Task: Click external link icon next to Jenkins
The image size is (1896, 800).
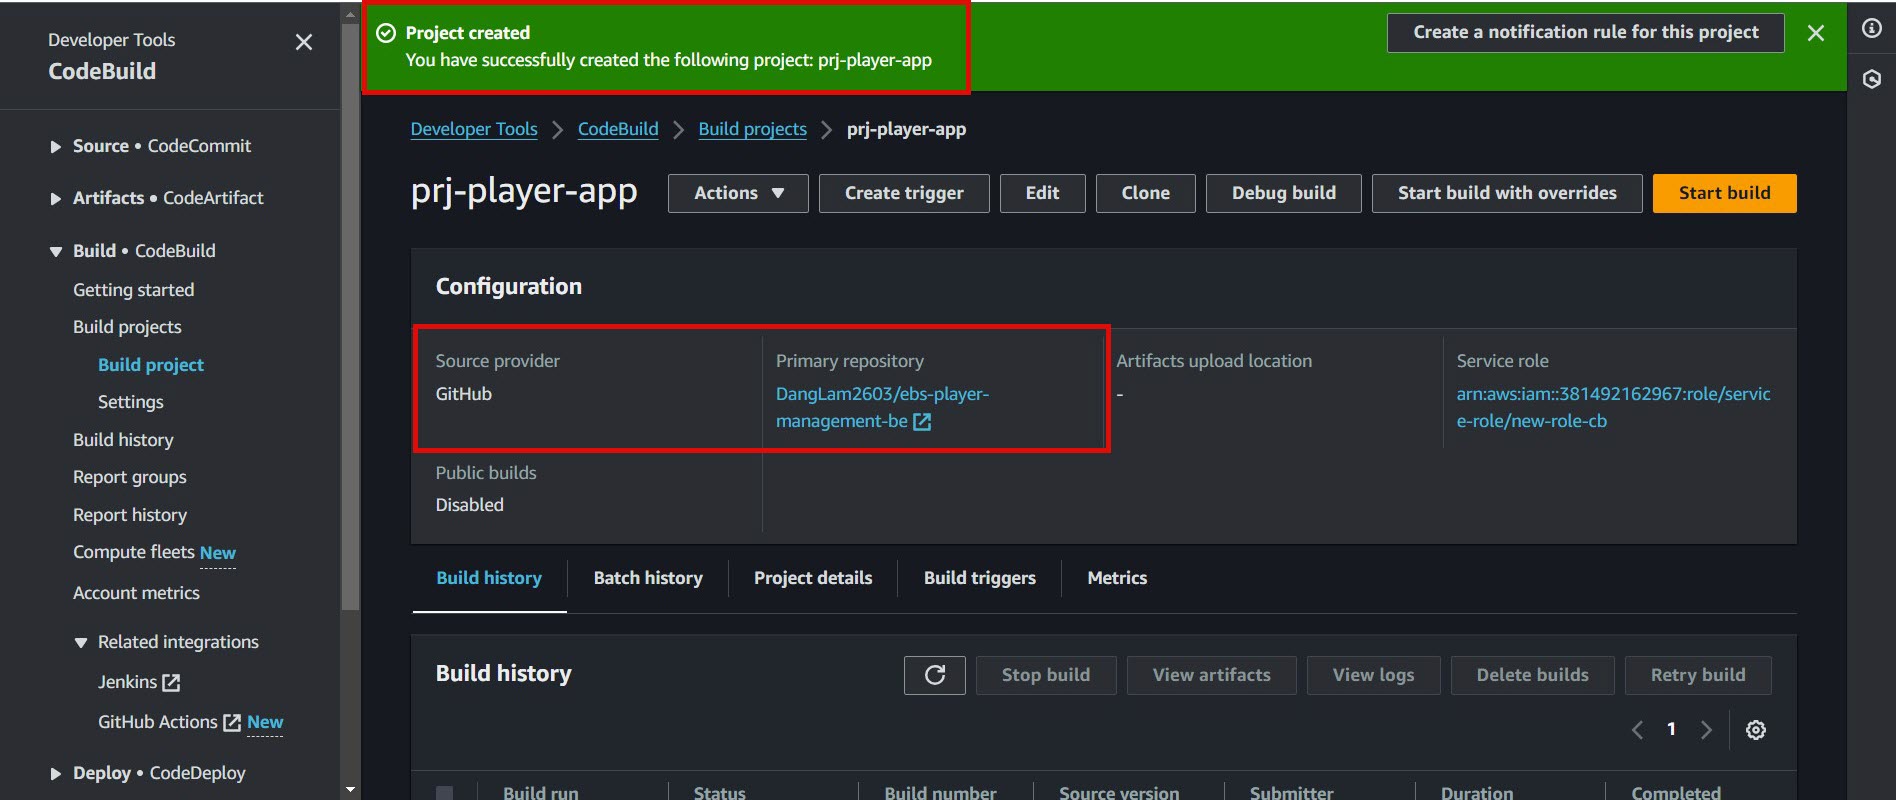Action: (x=171, y=683)
